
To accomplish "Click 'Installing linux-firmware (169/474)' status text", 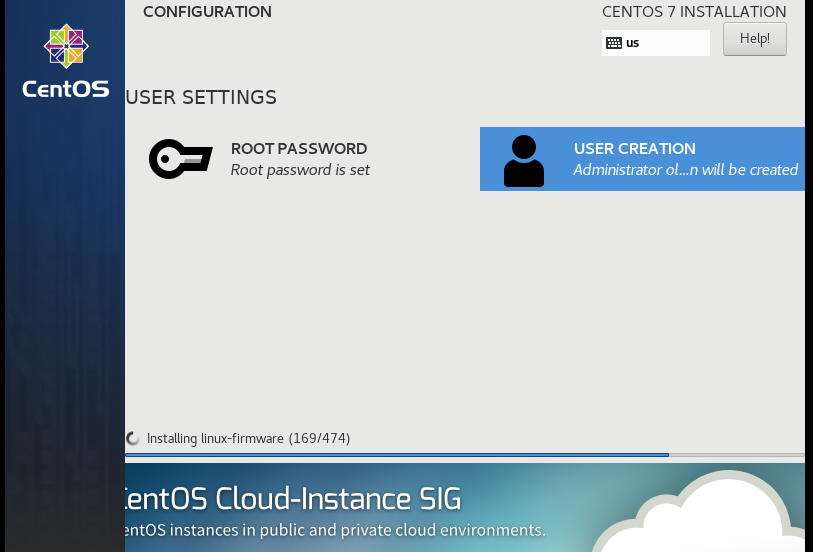I will pos(248,438).
